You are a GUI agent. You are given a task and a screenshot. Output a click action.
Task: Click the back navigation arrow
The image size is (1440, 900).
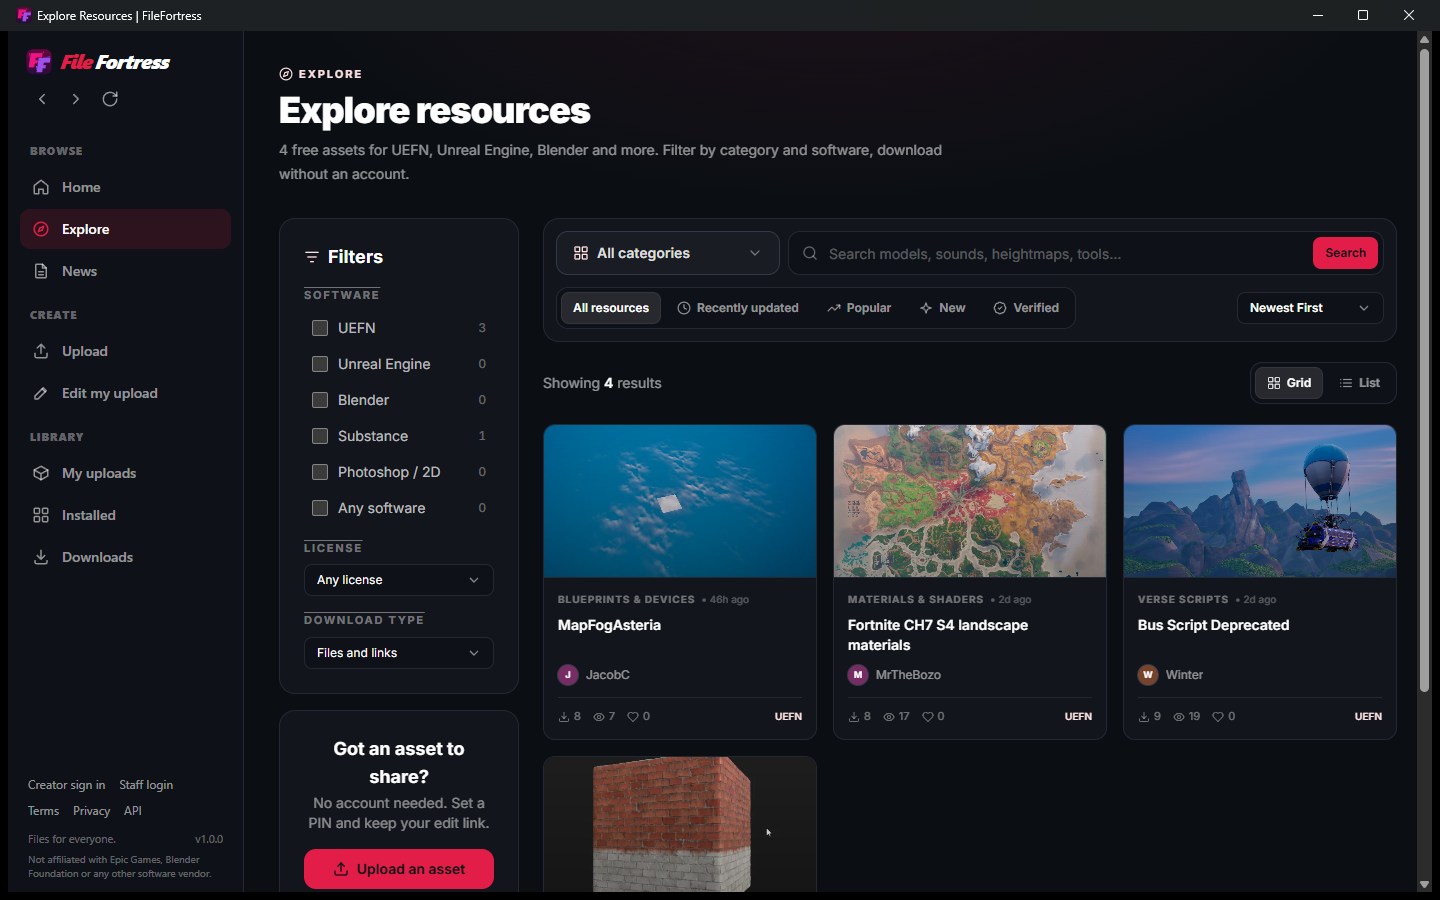coord(42,99)
